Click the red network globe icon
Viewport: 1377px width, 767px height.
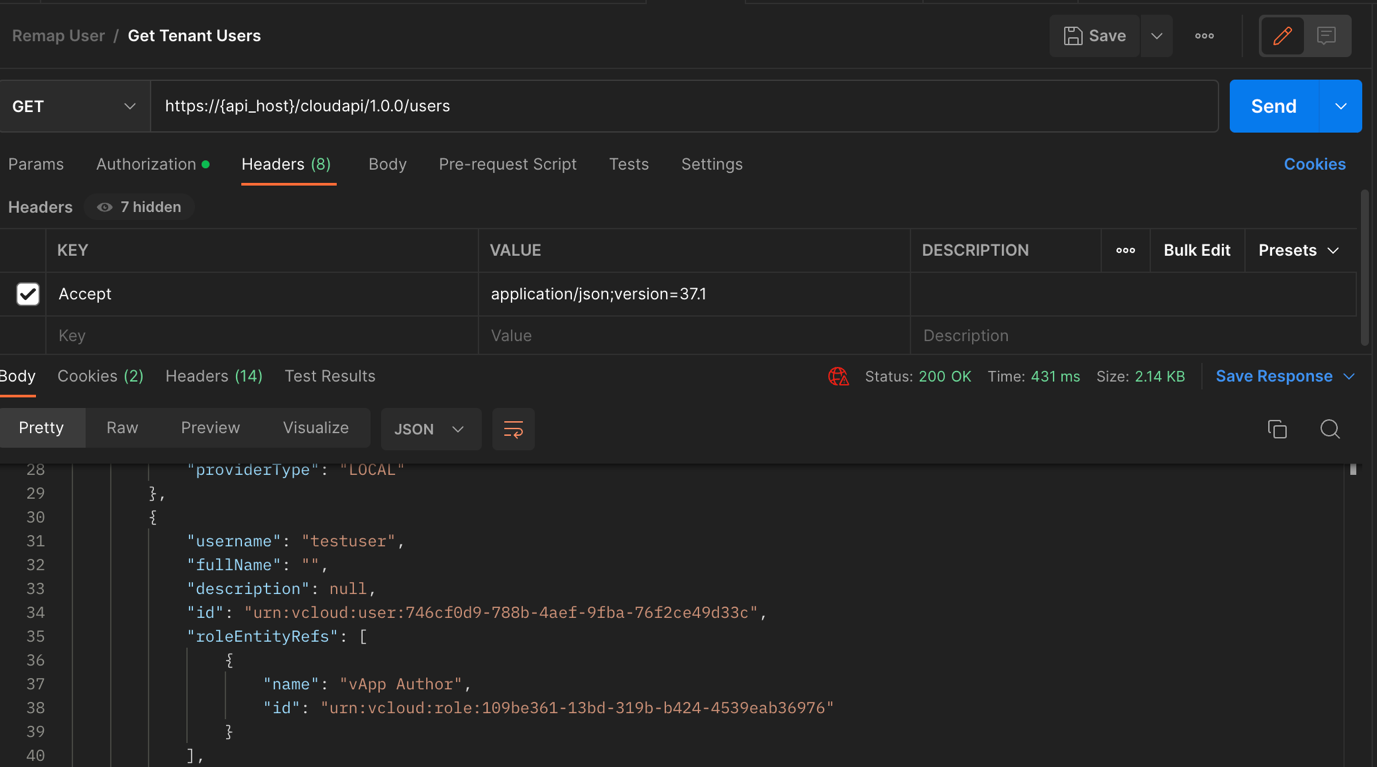[838, 377]
